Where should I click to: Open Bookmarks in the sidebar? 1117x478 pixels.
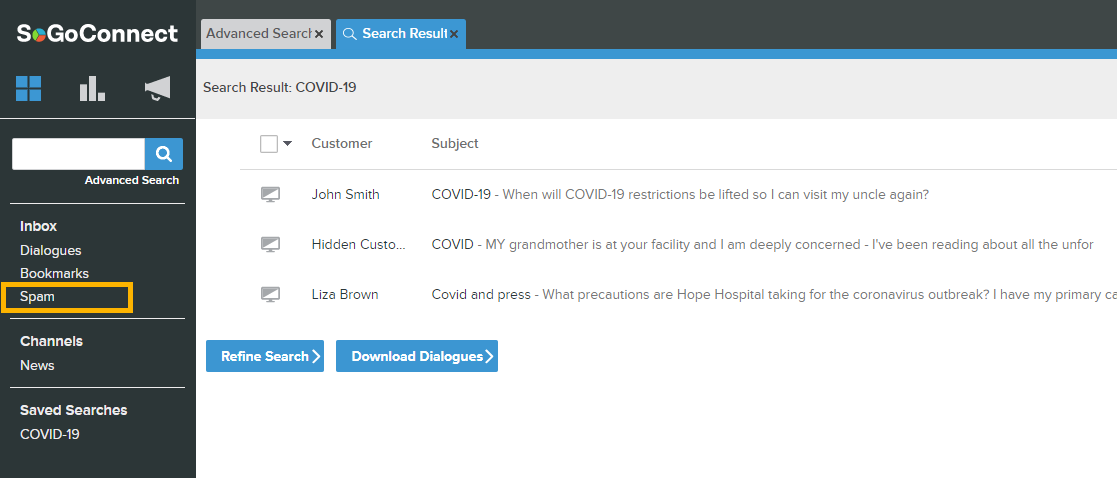54,274
